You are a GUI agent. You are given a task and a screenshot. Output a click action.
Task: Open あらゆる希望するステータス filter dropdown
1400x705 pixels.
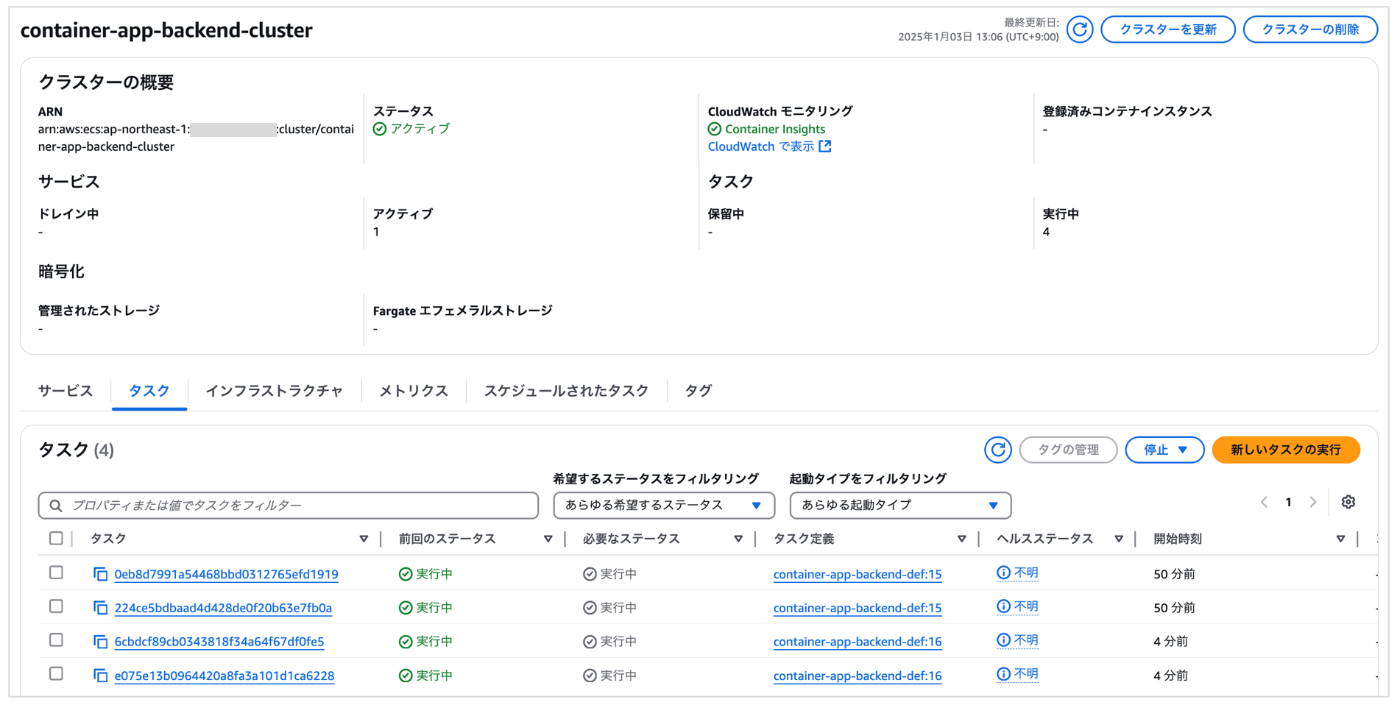[664, 505]
